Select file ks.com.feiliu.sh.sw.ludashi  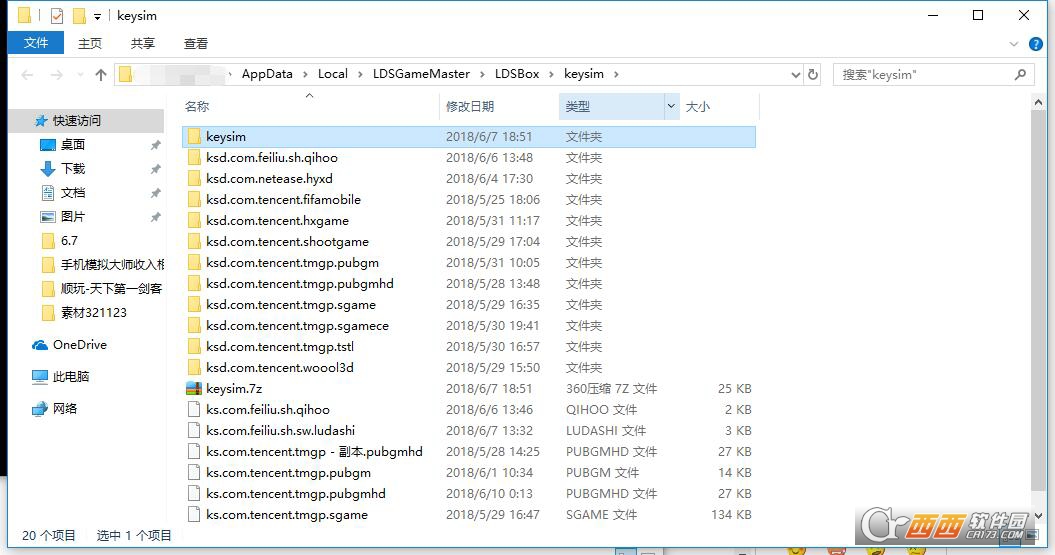[281, 431]
